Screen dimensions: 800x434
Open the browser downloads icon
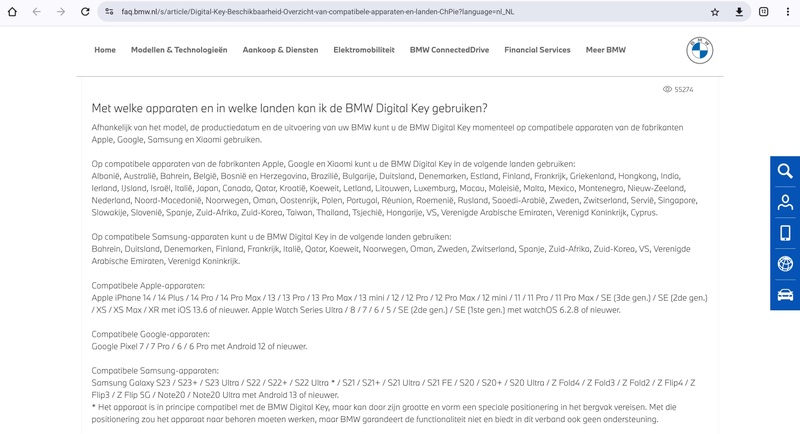coord(739,12)
